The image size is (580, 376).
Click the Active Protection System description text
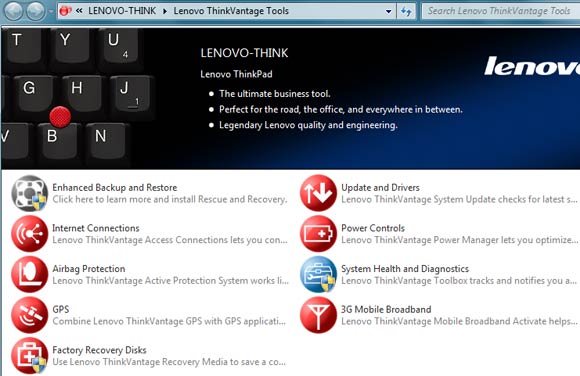click(170, 281)
